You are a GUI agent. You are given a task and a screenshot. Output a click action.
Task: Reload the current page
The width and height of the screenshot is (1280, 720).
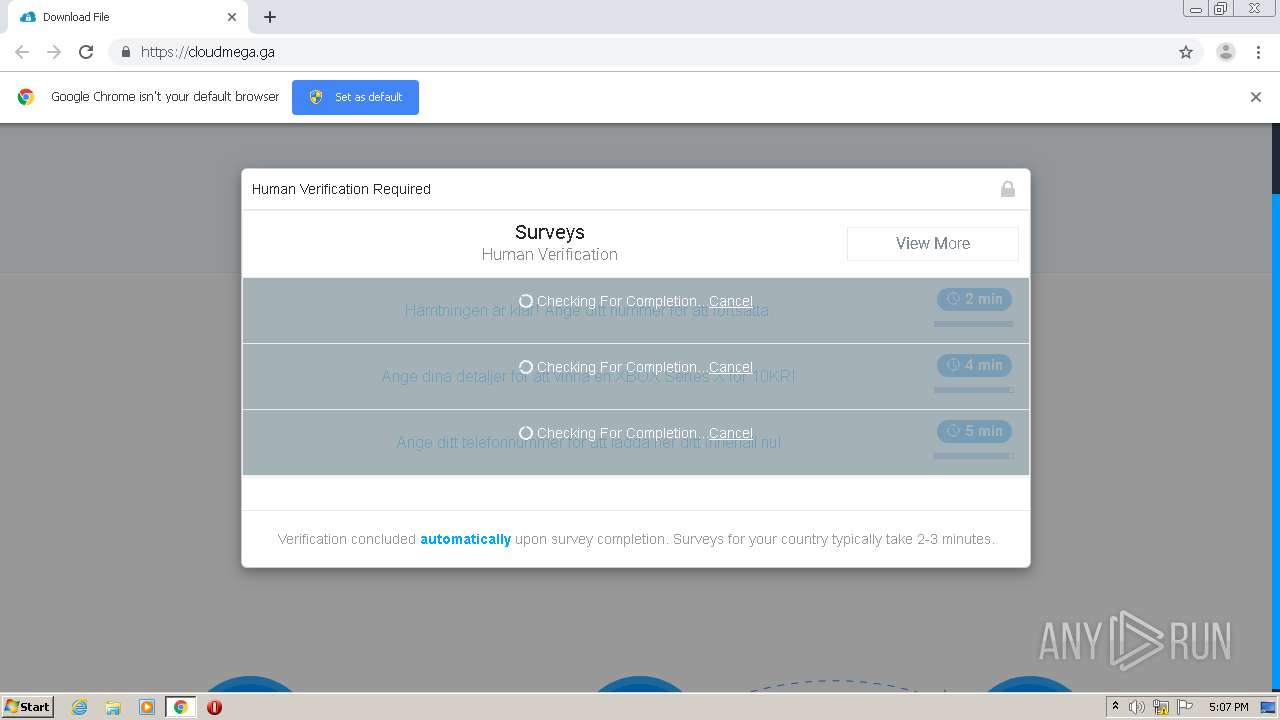86,52
